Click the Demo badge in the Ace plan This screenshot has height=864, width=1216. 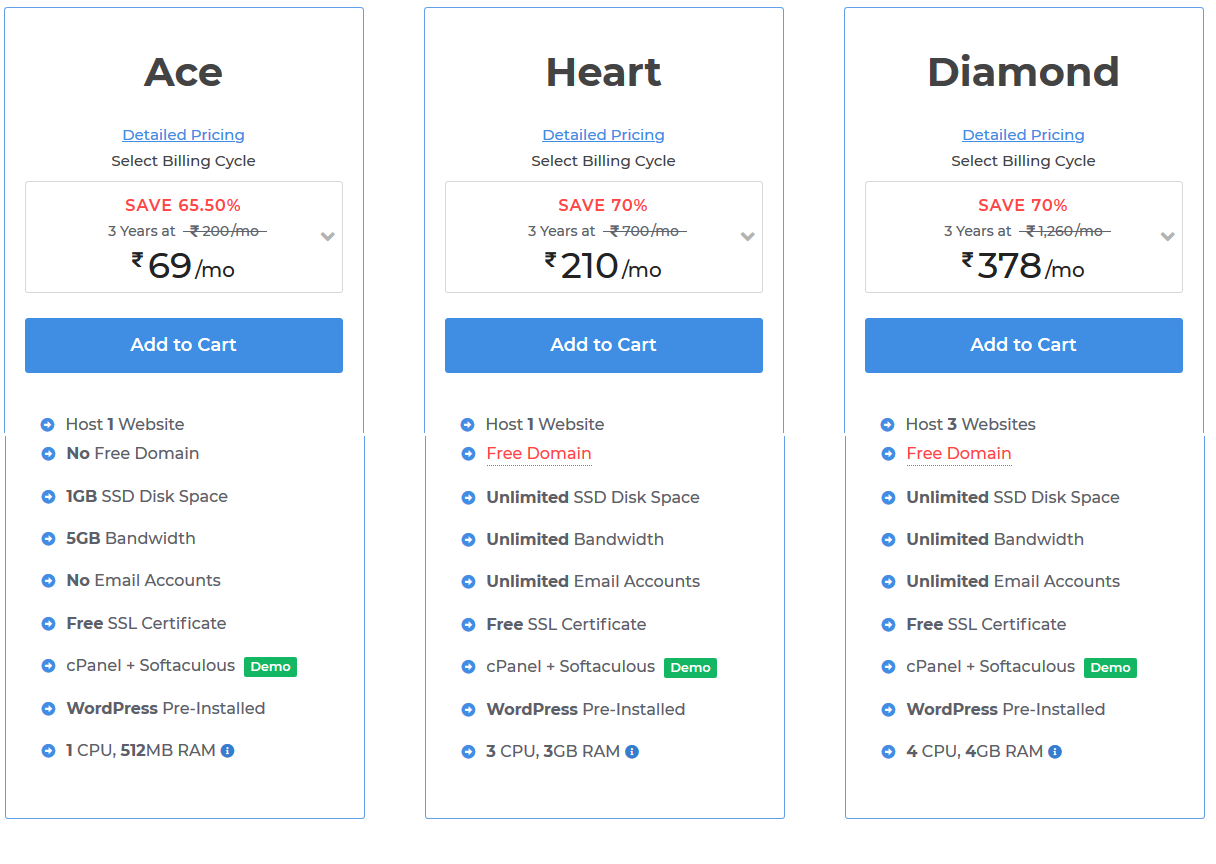coord(270,666)
